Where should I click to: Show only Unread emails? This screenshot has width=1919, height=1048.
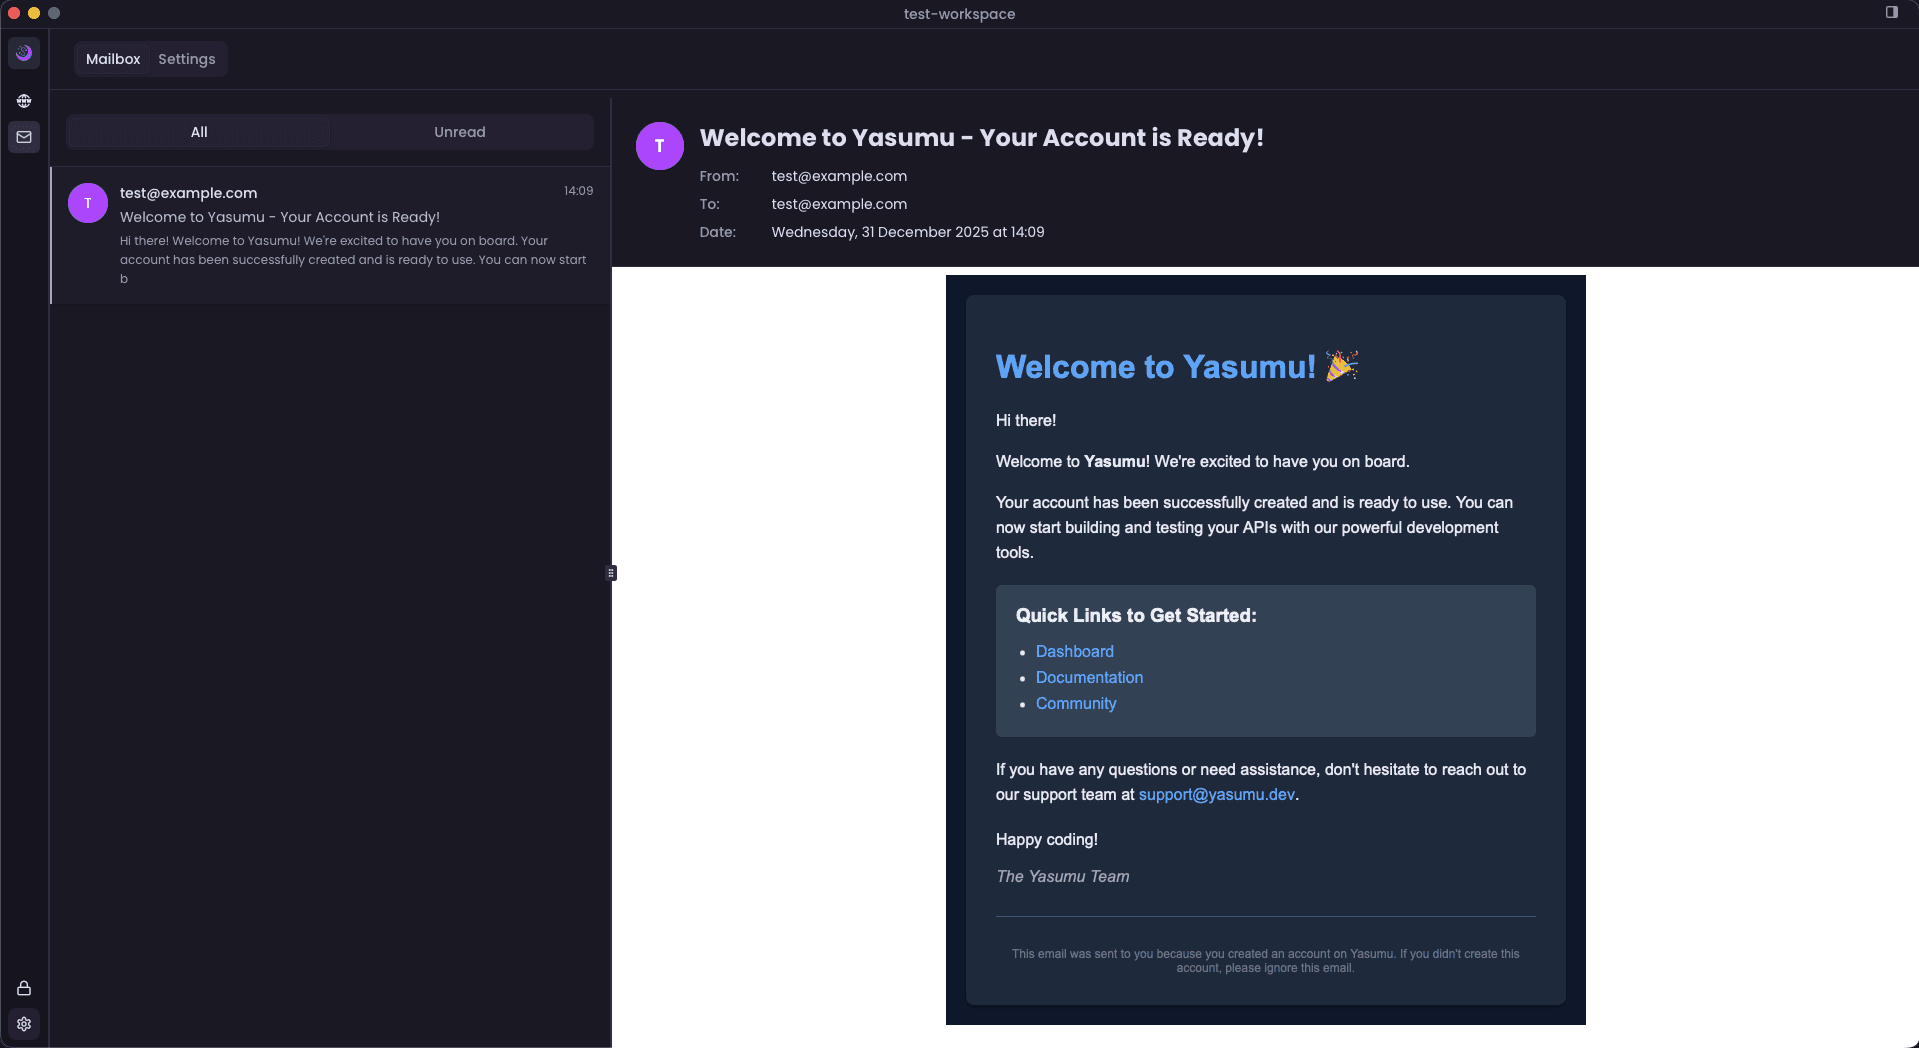pos(459,132)
